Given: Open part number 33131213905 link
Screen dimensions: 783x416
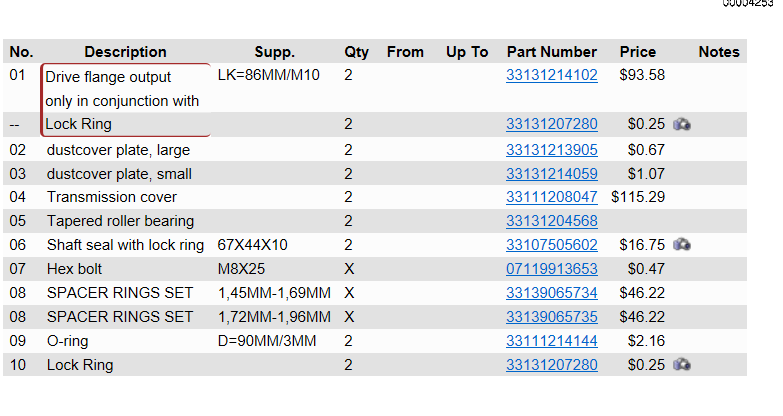Looking at the screenshot, I should coord(552,150).
